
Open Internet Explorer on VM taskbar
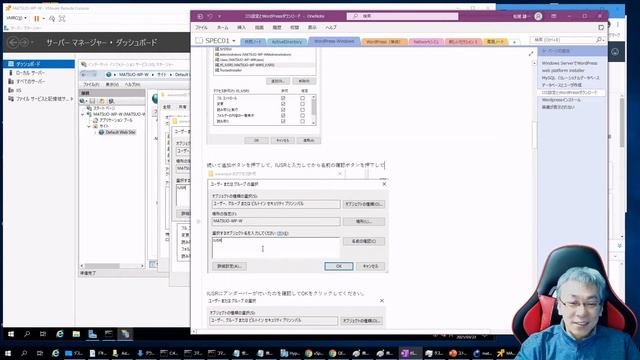(60, 334)
